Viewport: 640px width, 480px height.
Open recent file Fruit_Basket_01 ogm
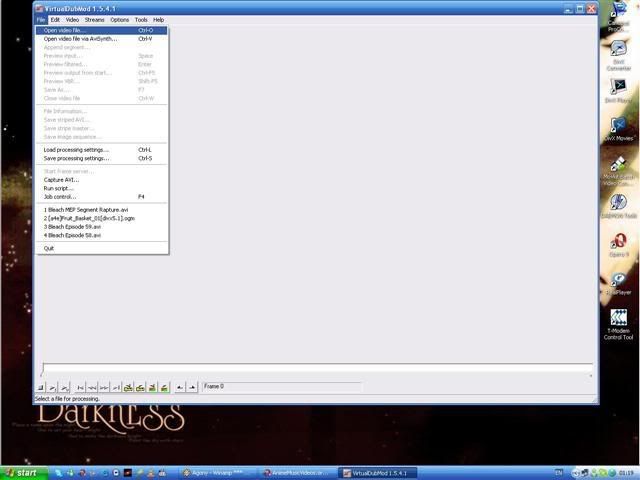pos(102,218)
